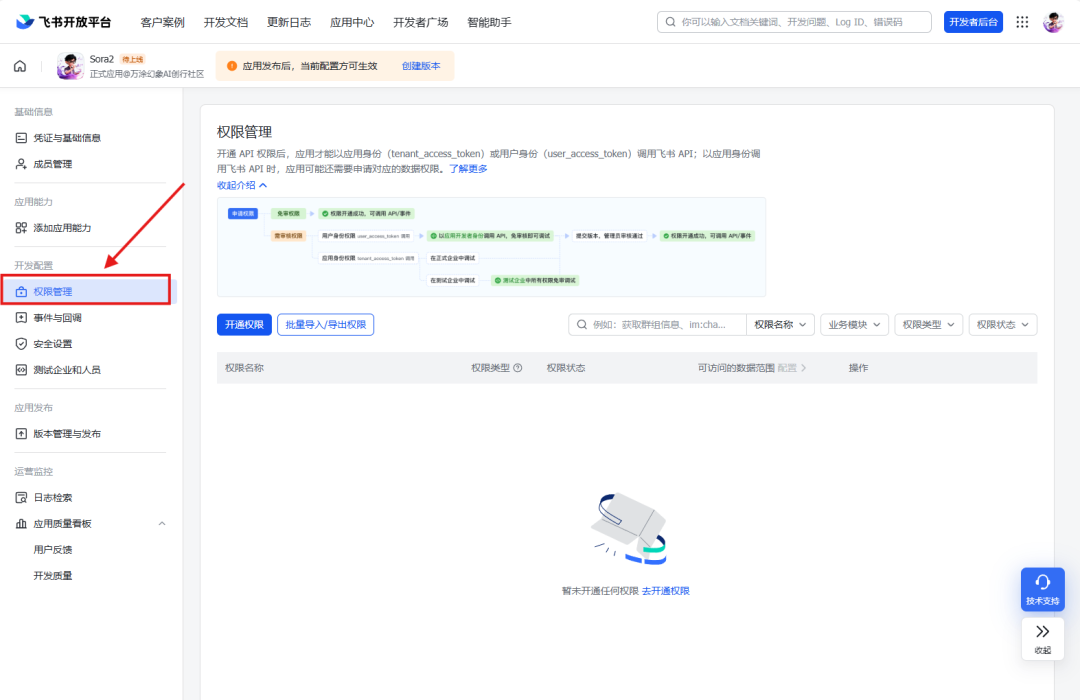Click the 版本管理与发布 upload icon
Viewport: 1080px width, 700px height.
click(21, 434)
